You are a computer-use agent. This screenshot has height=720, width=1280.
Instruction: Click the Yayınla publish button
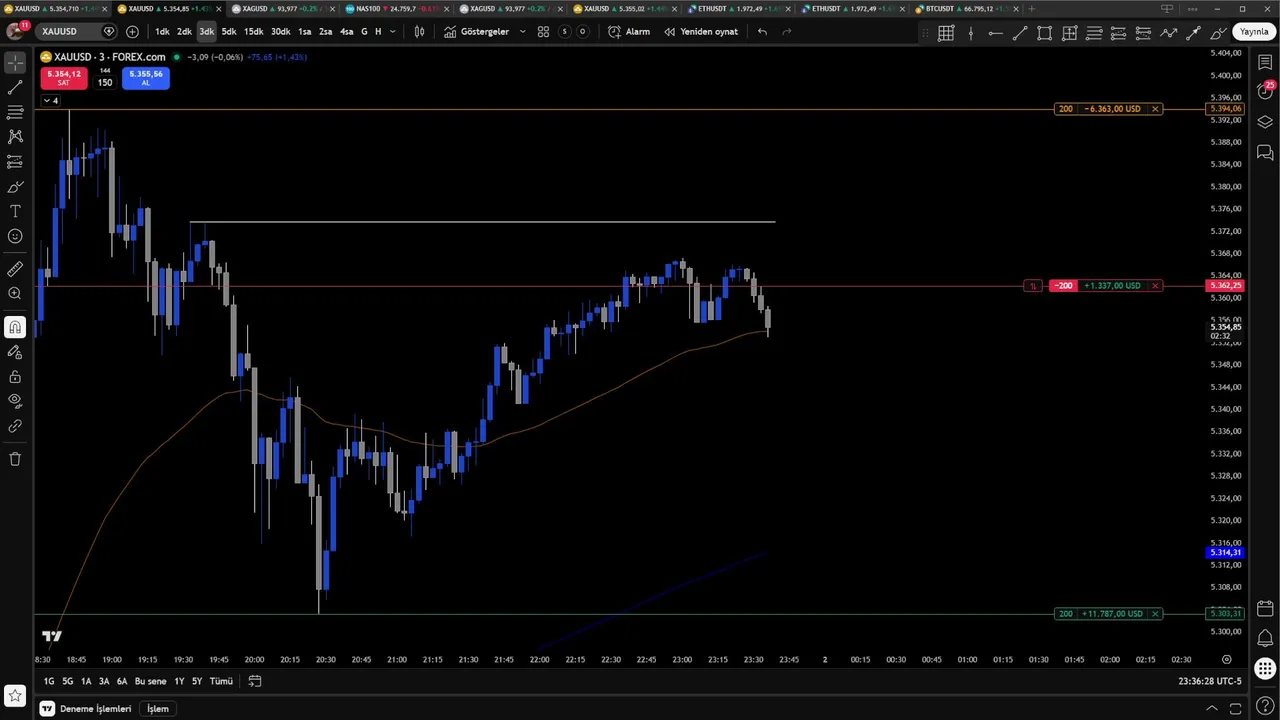pyautogui.click(x=1254, y=32)
